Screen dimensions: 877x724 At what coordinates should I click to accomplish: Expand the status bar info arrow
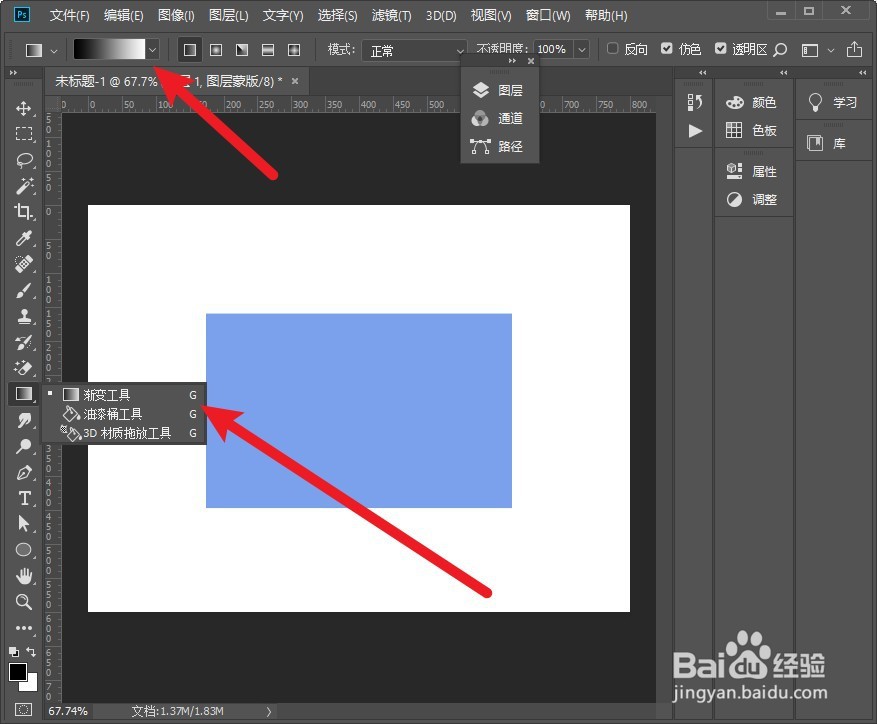click(268, 711)
